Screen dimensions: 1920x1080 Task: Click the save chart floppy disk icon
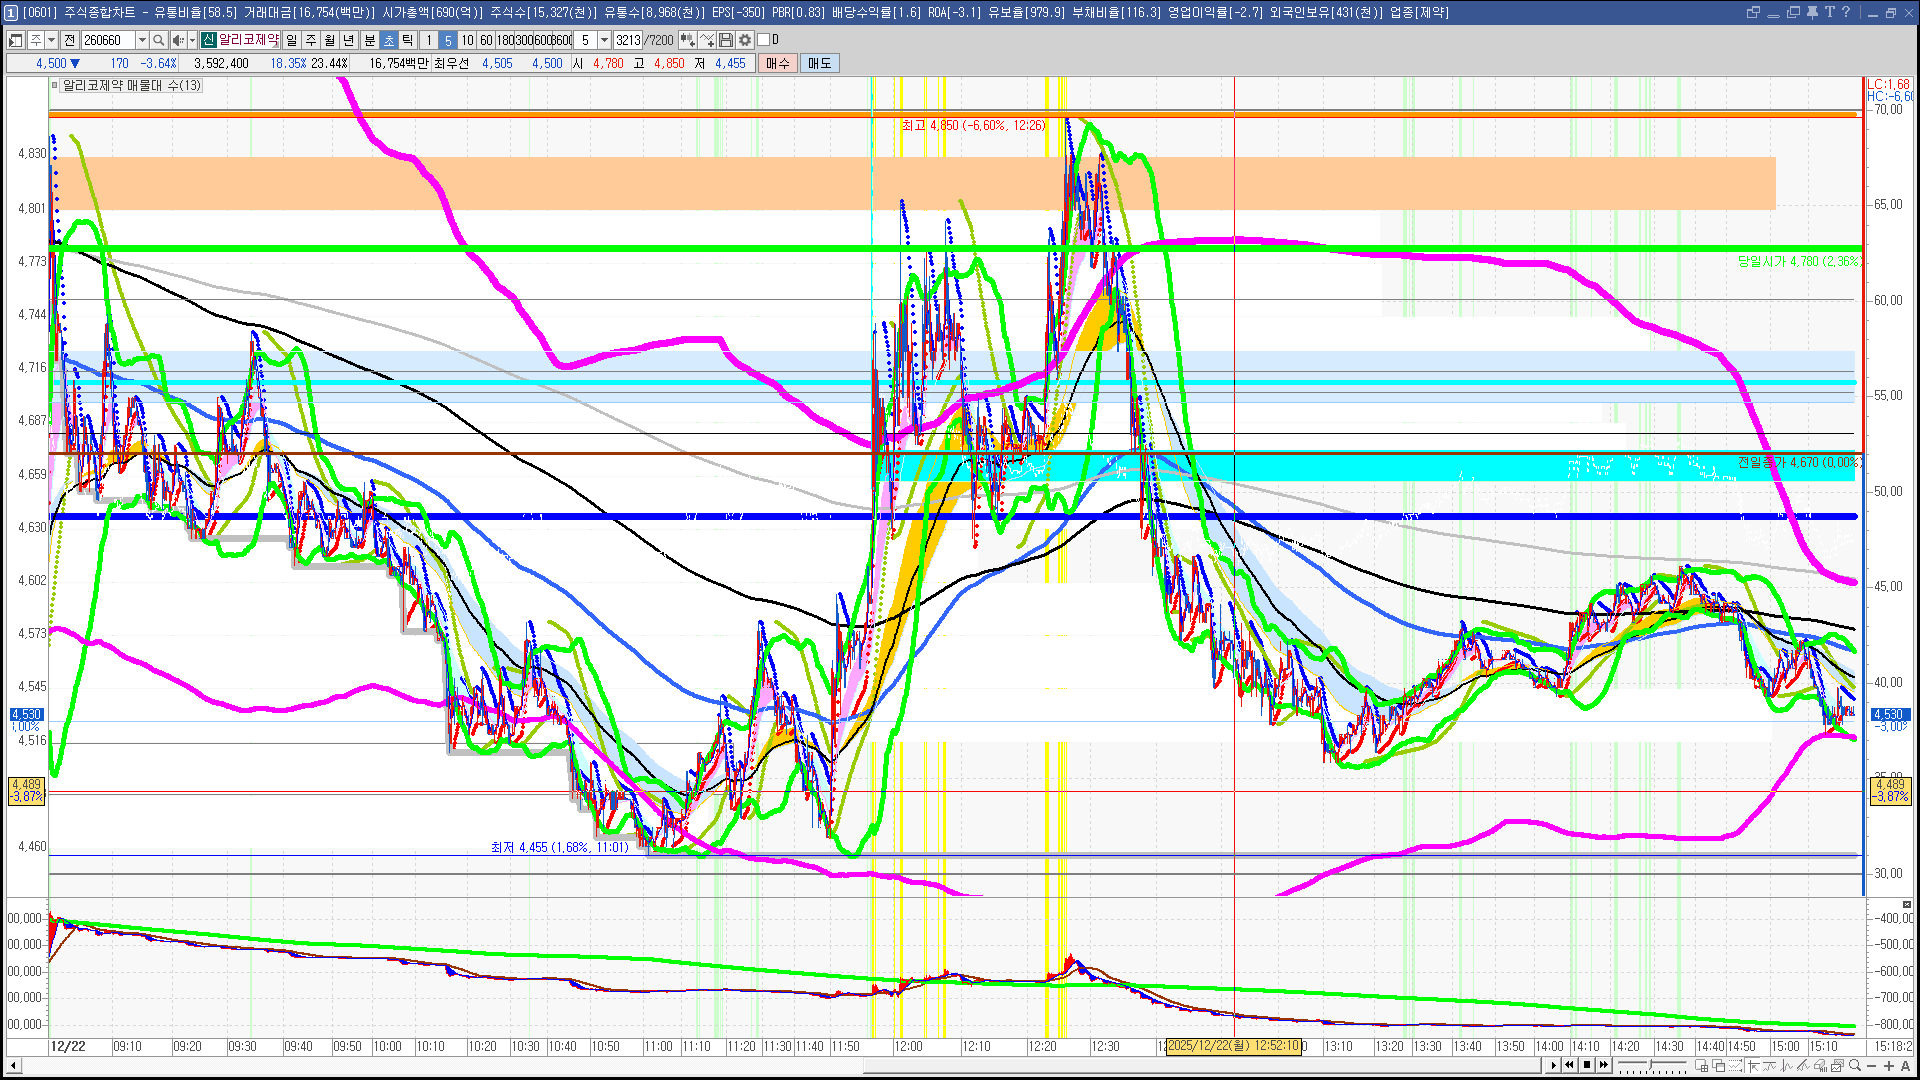[x=726, y=40]
